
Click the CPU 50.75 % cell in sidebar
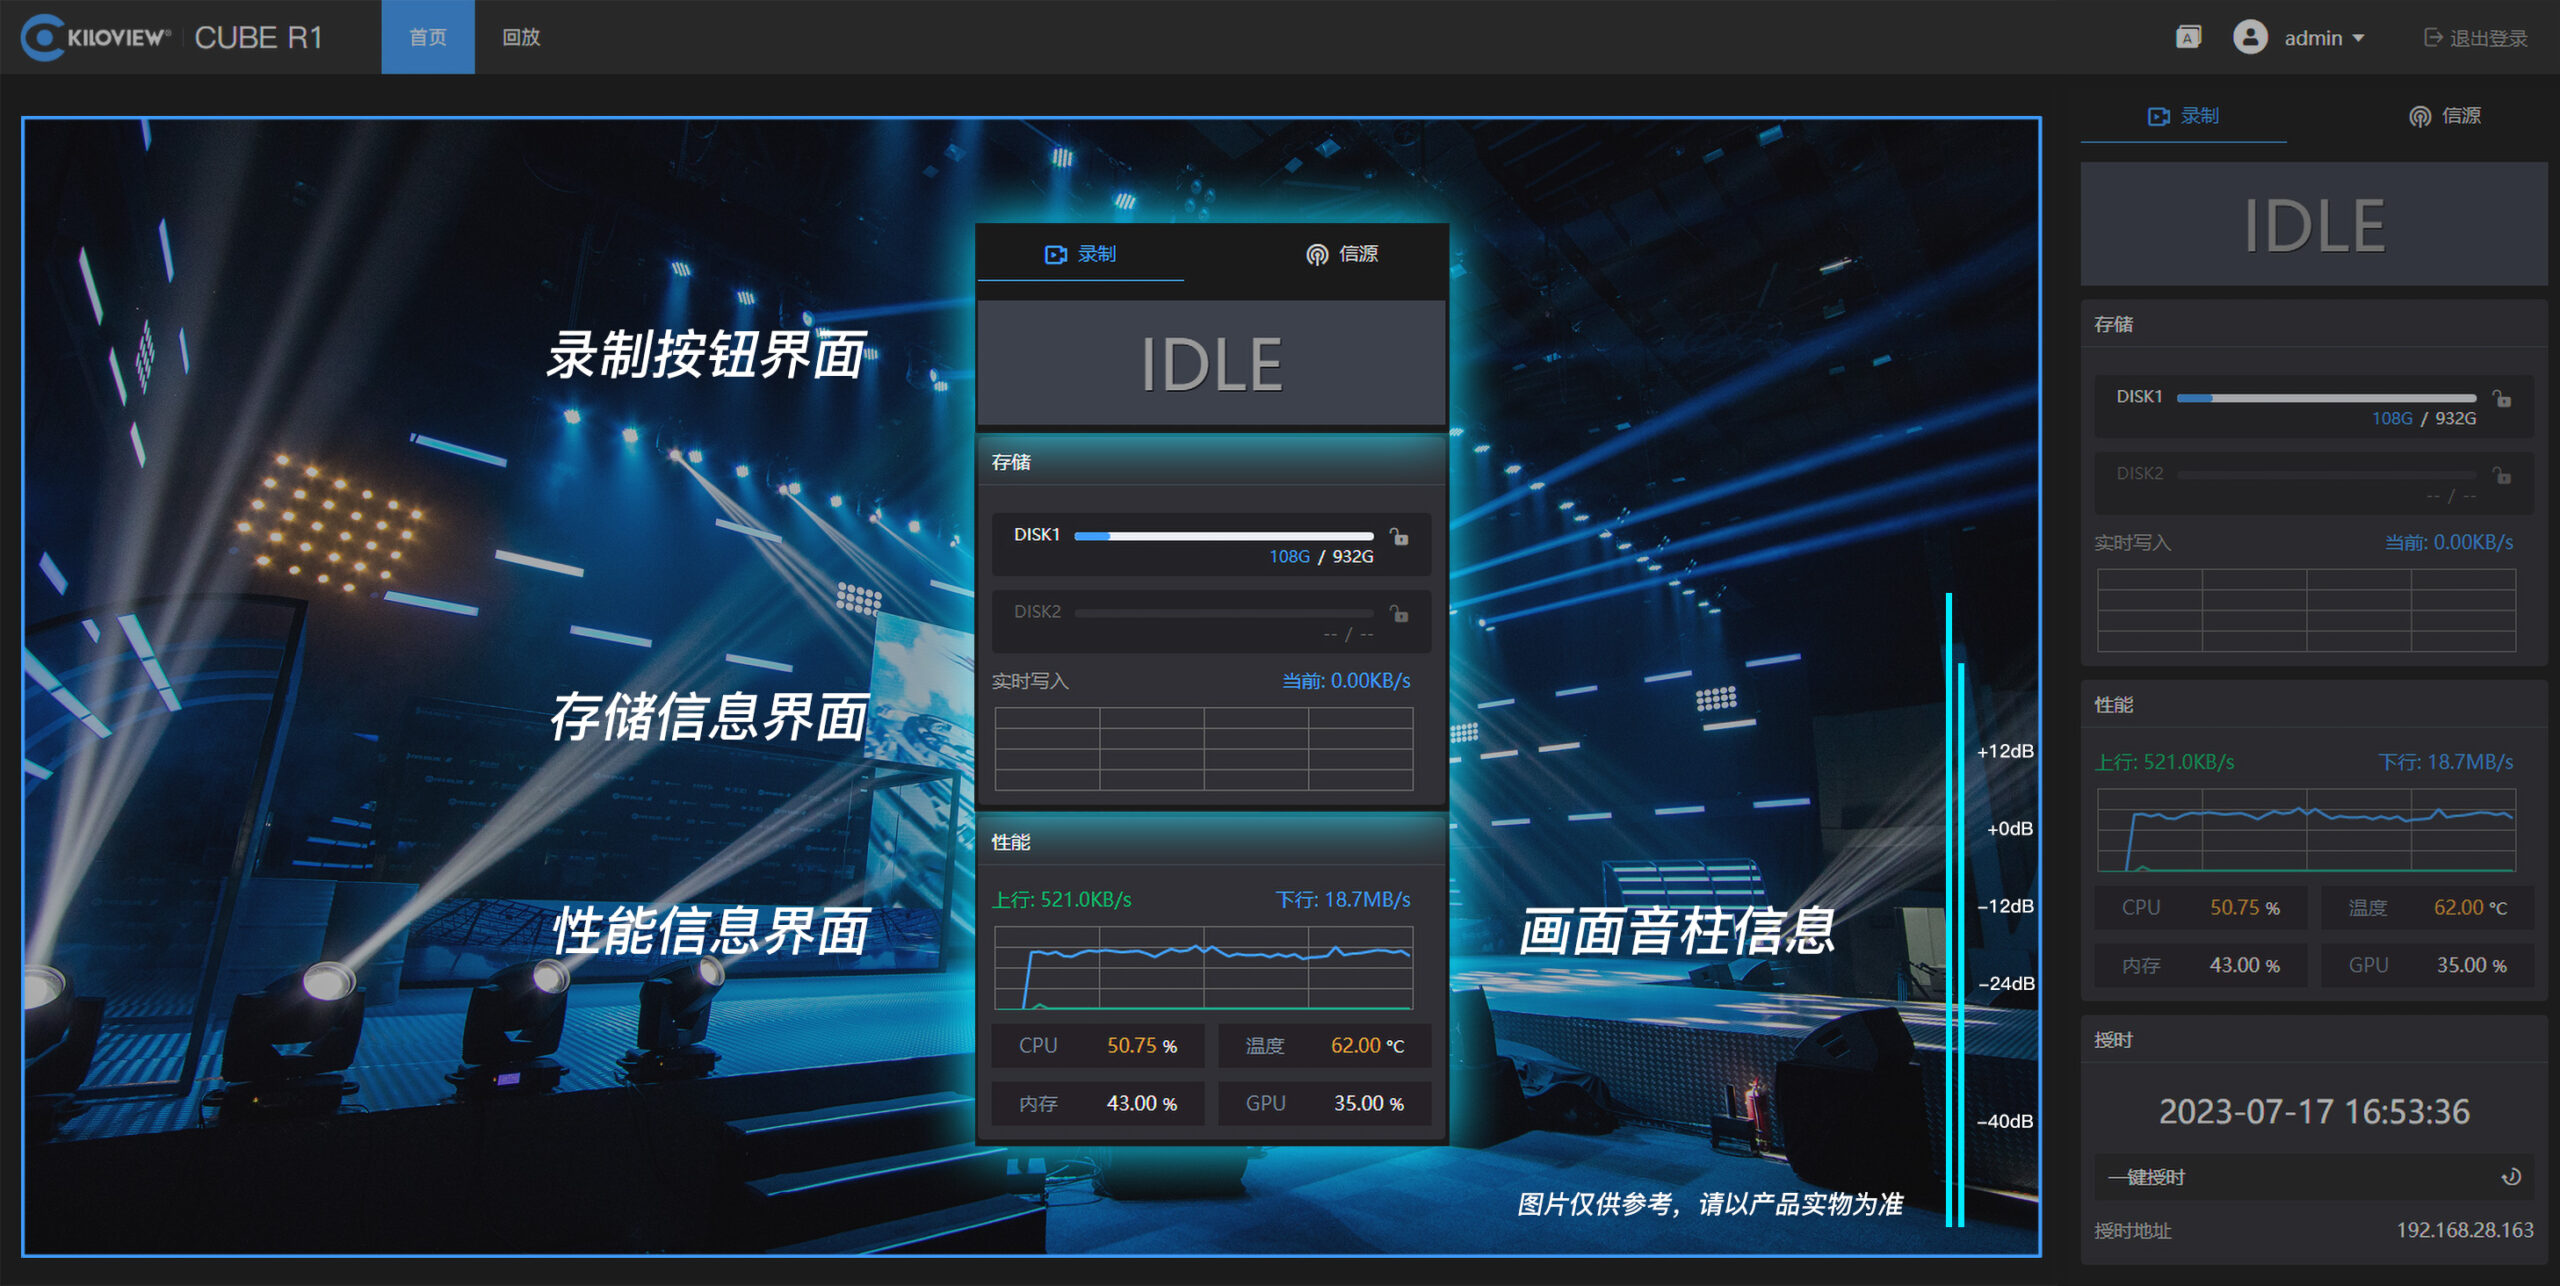2201,908
